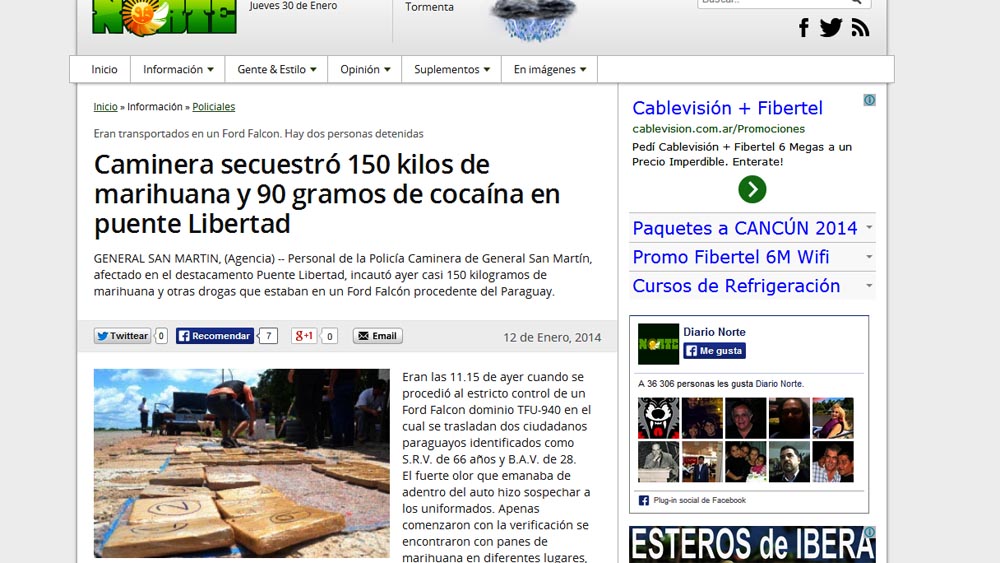Viewport: 1000px width, 563px height.
Task: Click the Norte newspaper logo
Action: point(165,17)
